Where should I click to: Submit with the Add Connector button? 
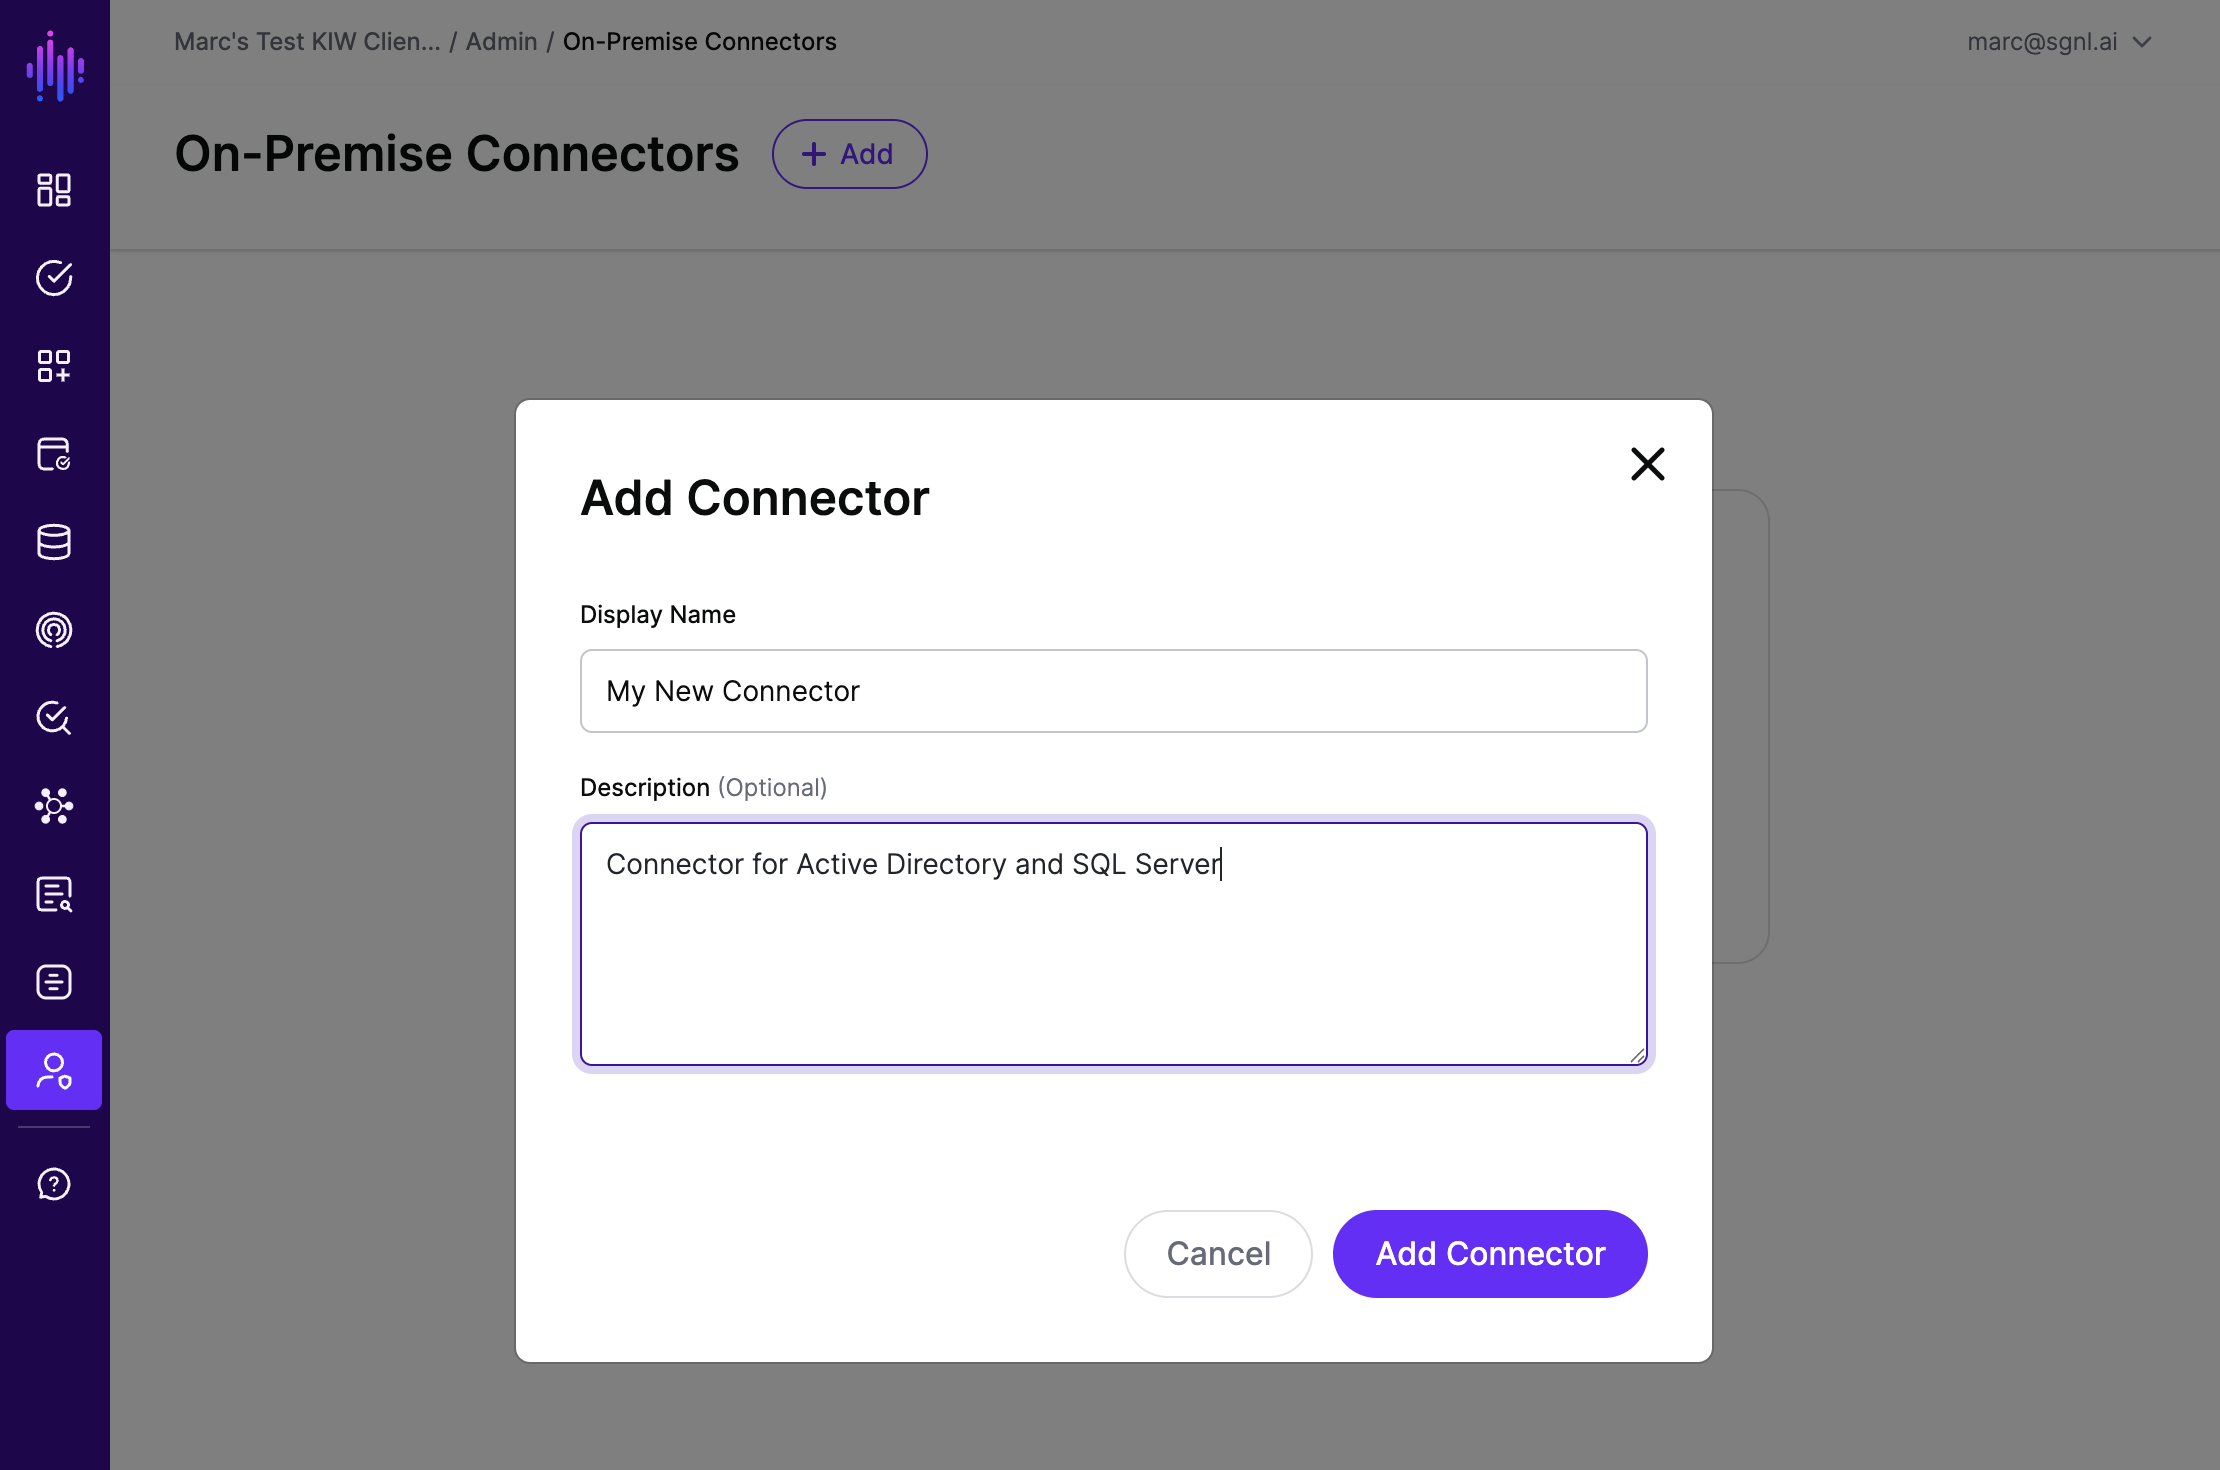(1490, 1254)
